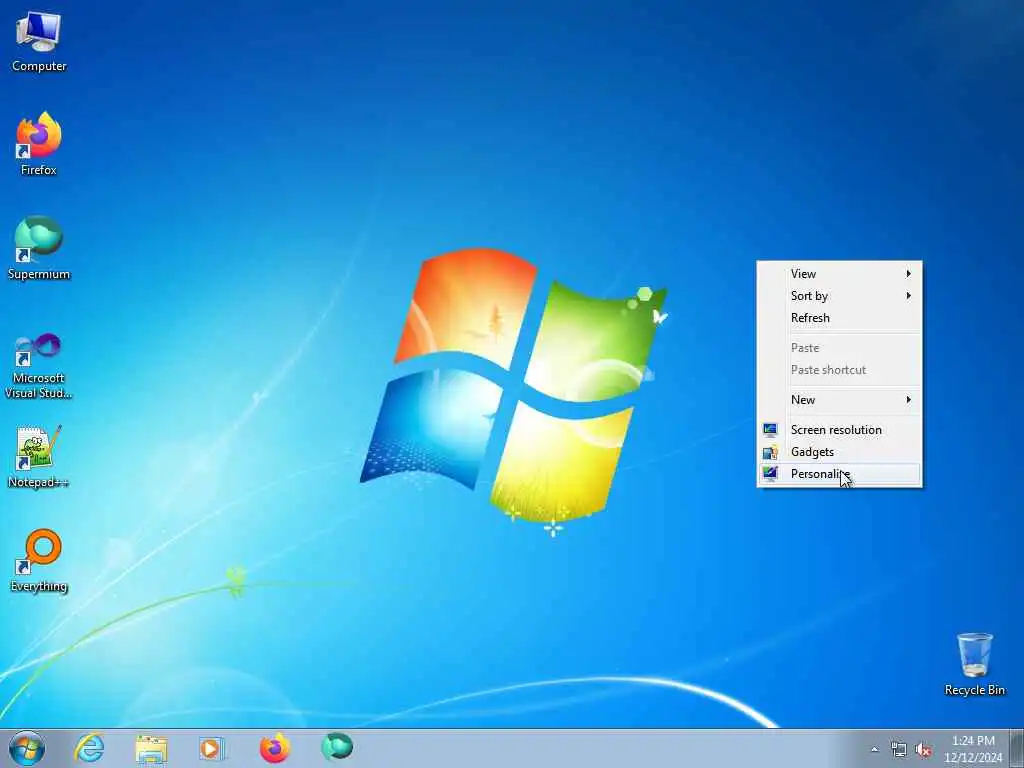This screenshot has height=768, width=1024.
Task: Click the Paste entry in context menu
Action: [840, 347]
